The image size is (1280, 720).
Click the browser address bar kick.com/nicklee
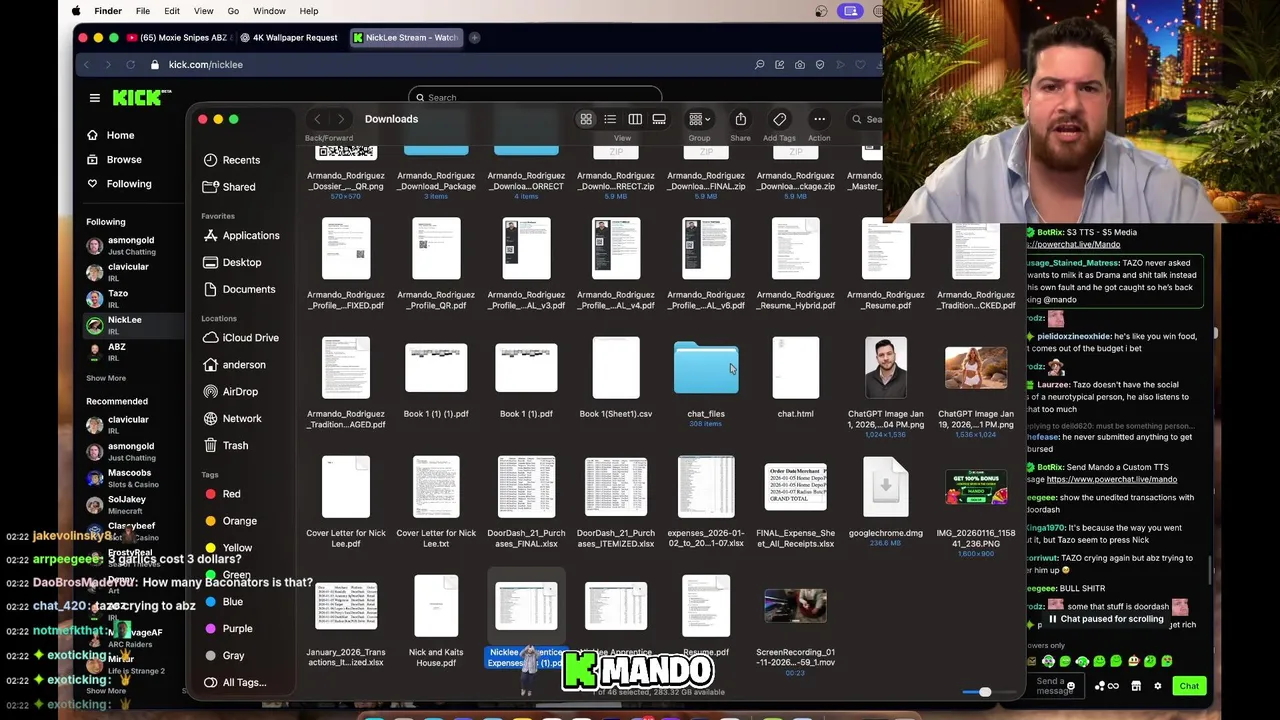(x=206, y=65)
